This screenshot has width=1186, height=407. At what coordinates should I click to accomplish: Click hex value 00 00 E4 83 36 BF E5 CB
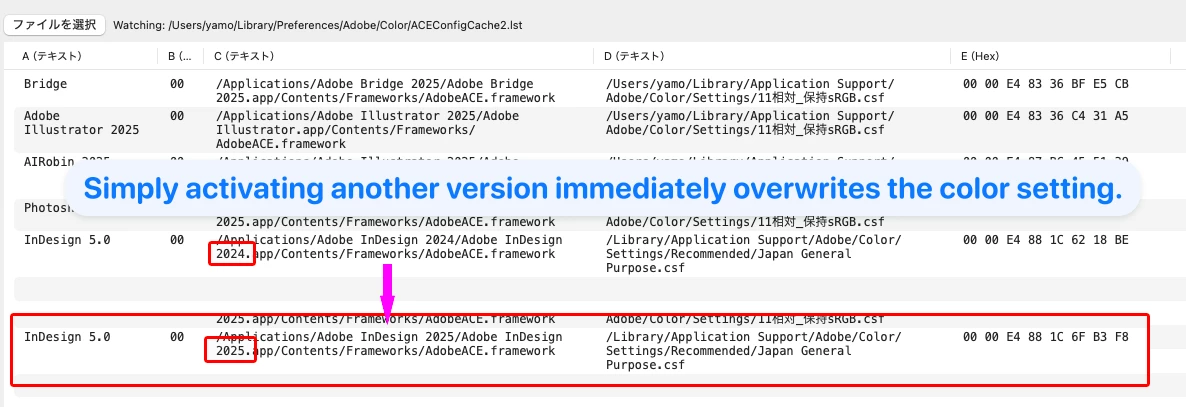tap(1046, 83)
